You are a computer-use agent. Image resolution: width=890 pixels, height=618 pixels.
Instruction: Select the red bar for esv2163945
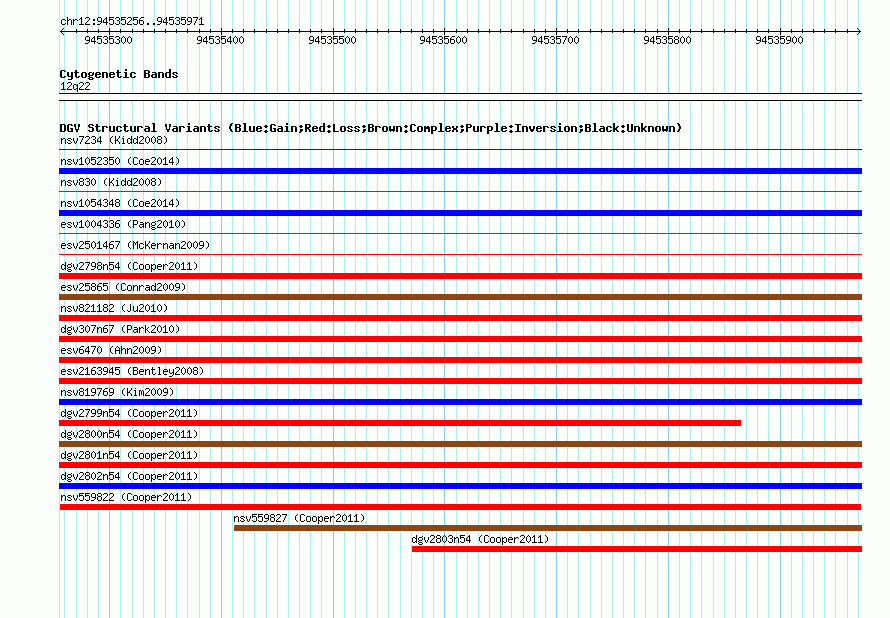460,381
